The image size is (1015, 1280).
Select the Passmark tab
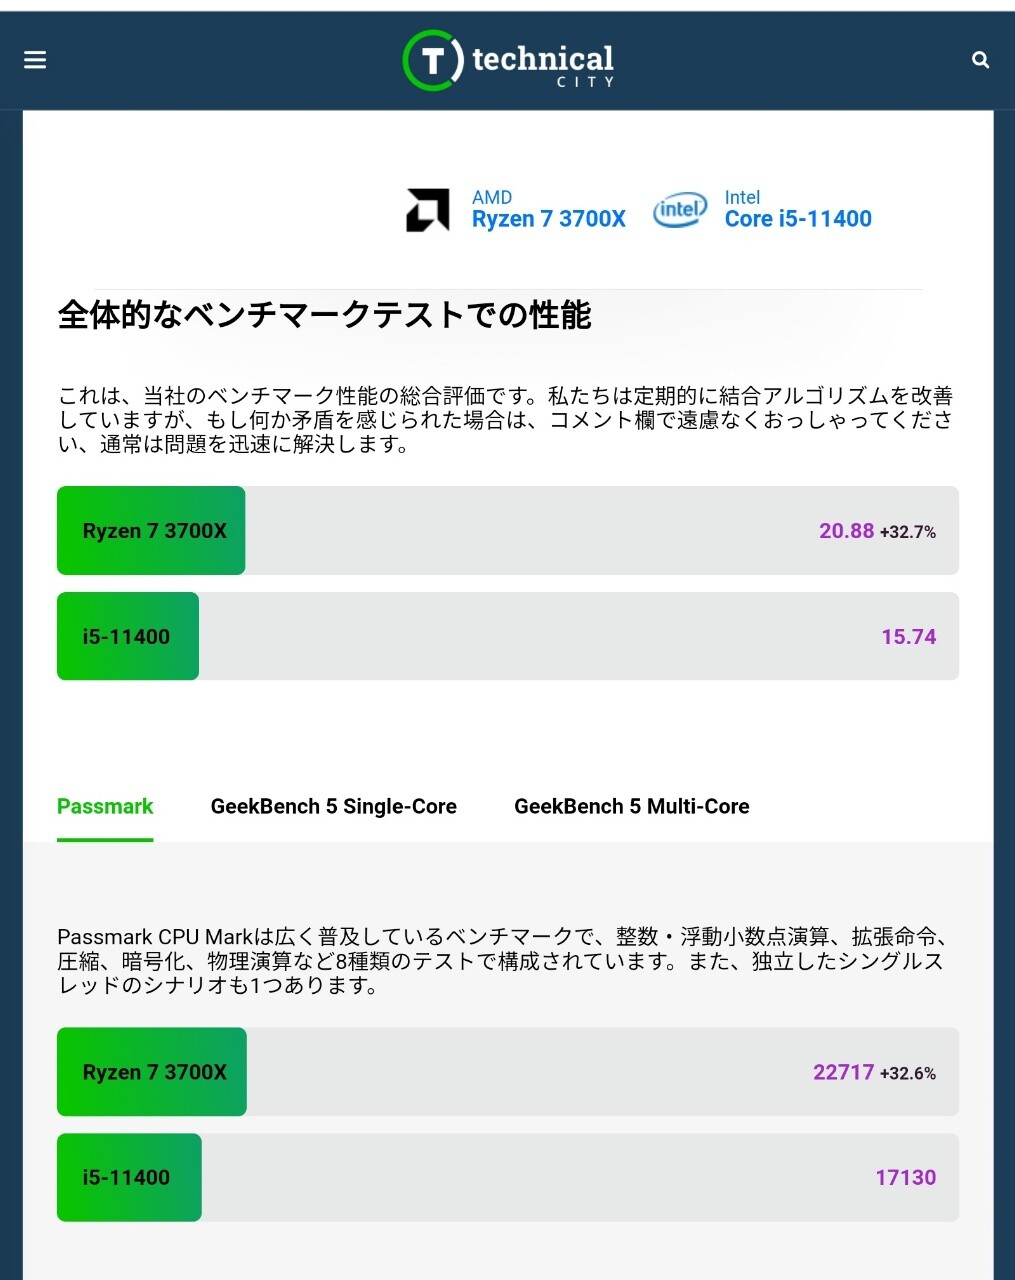point(105,807)
